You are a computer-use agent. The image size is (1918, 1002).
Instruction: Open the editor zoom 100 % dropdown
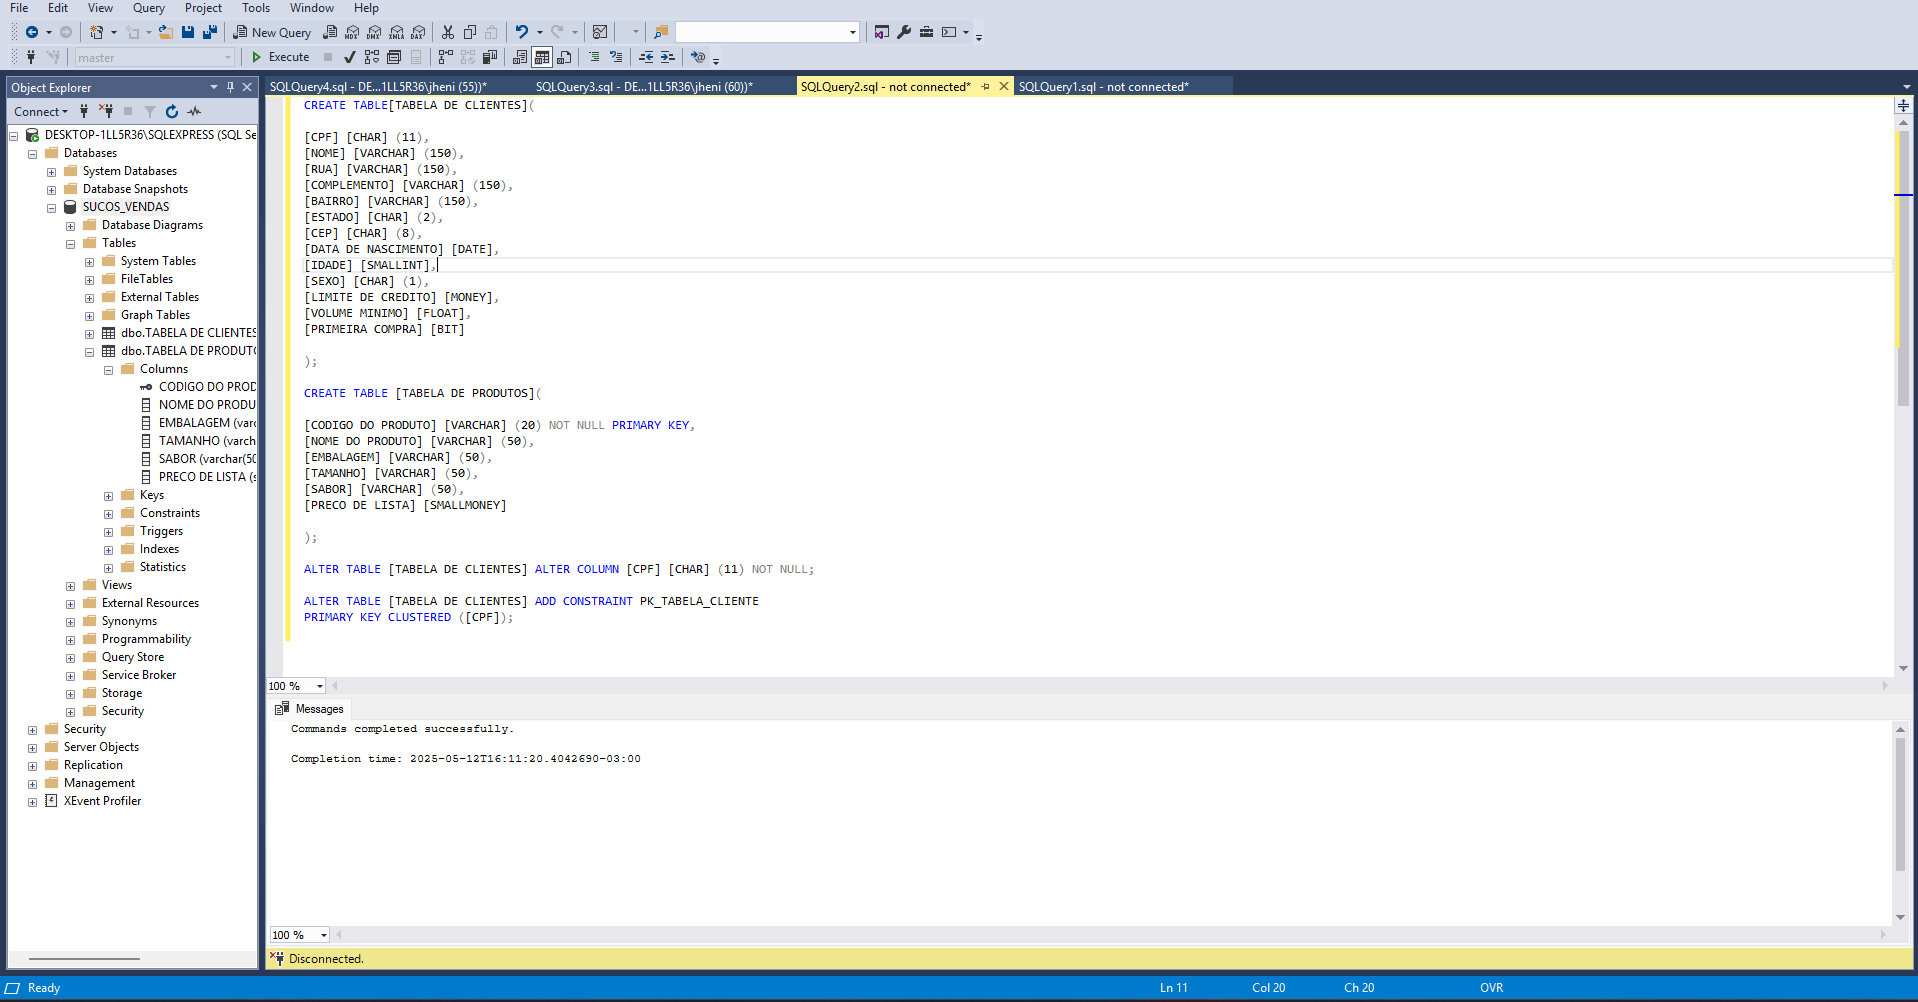(320, 686)
